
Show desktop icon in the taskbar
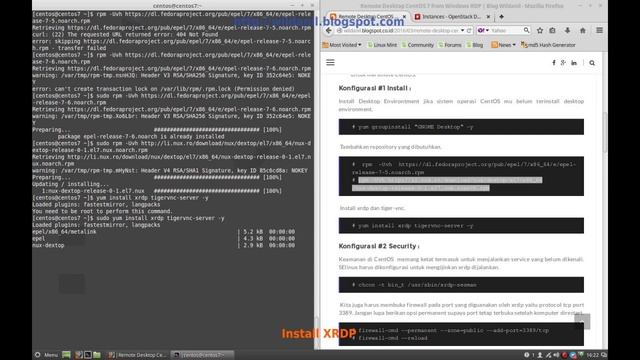click(x=67, y=355)
